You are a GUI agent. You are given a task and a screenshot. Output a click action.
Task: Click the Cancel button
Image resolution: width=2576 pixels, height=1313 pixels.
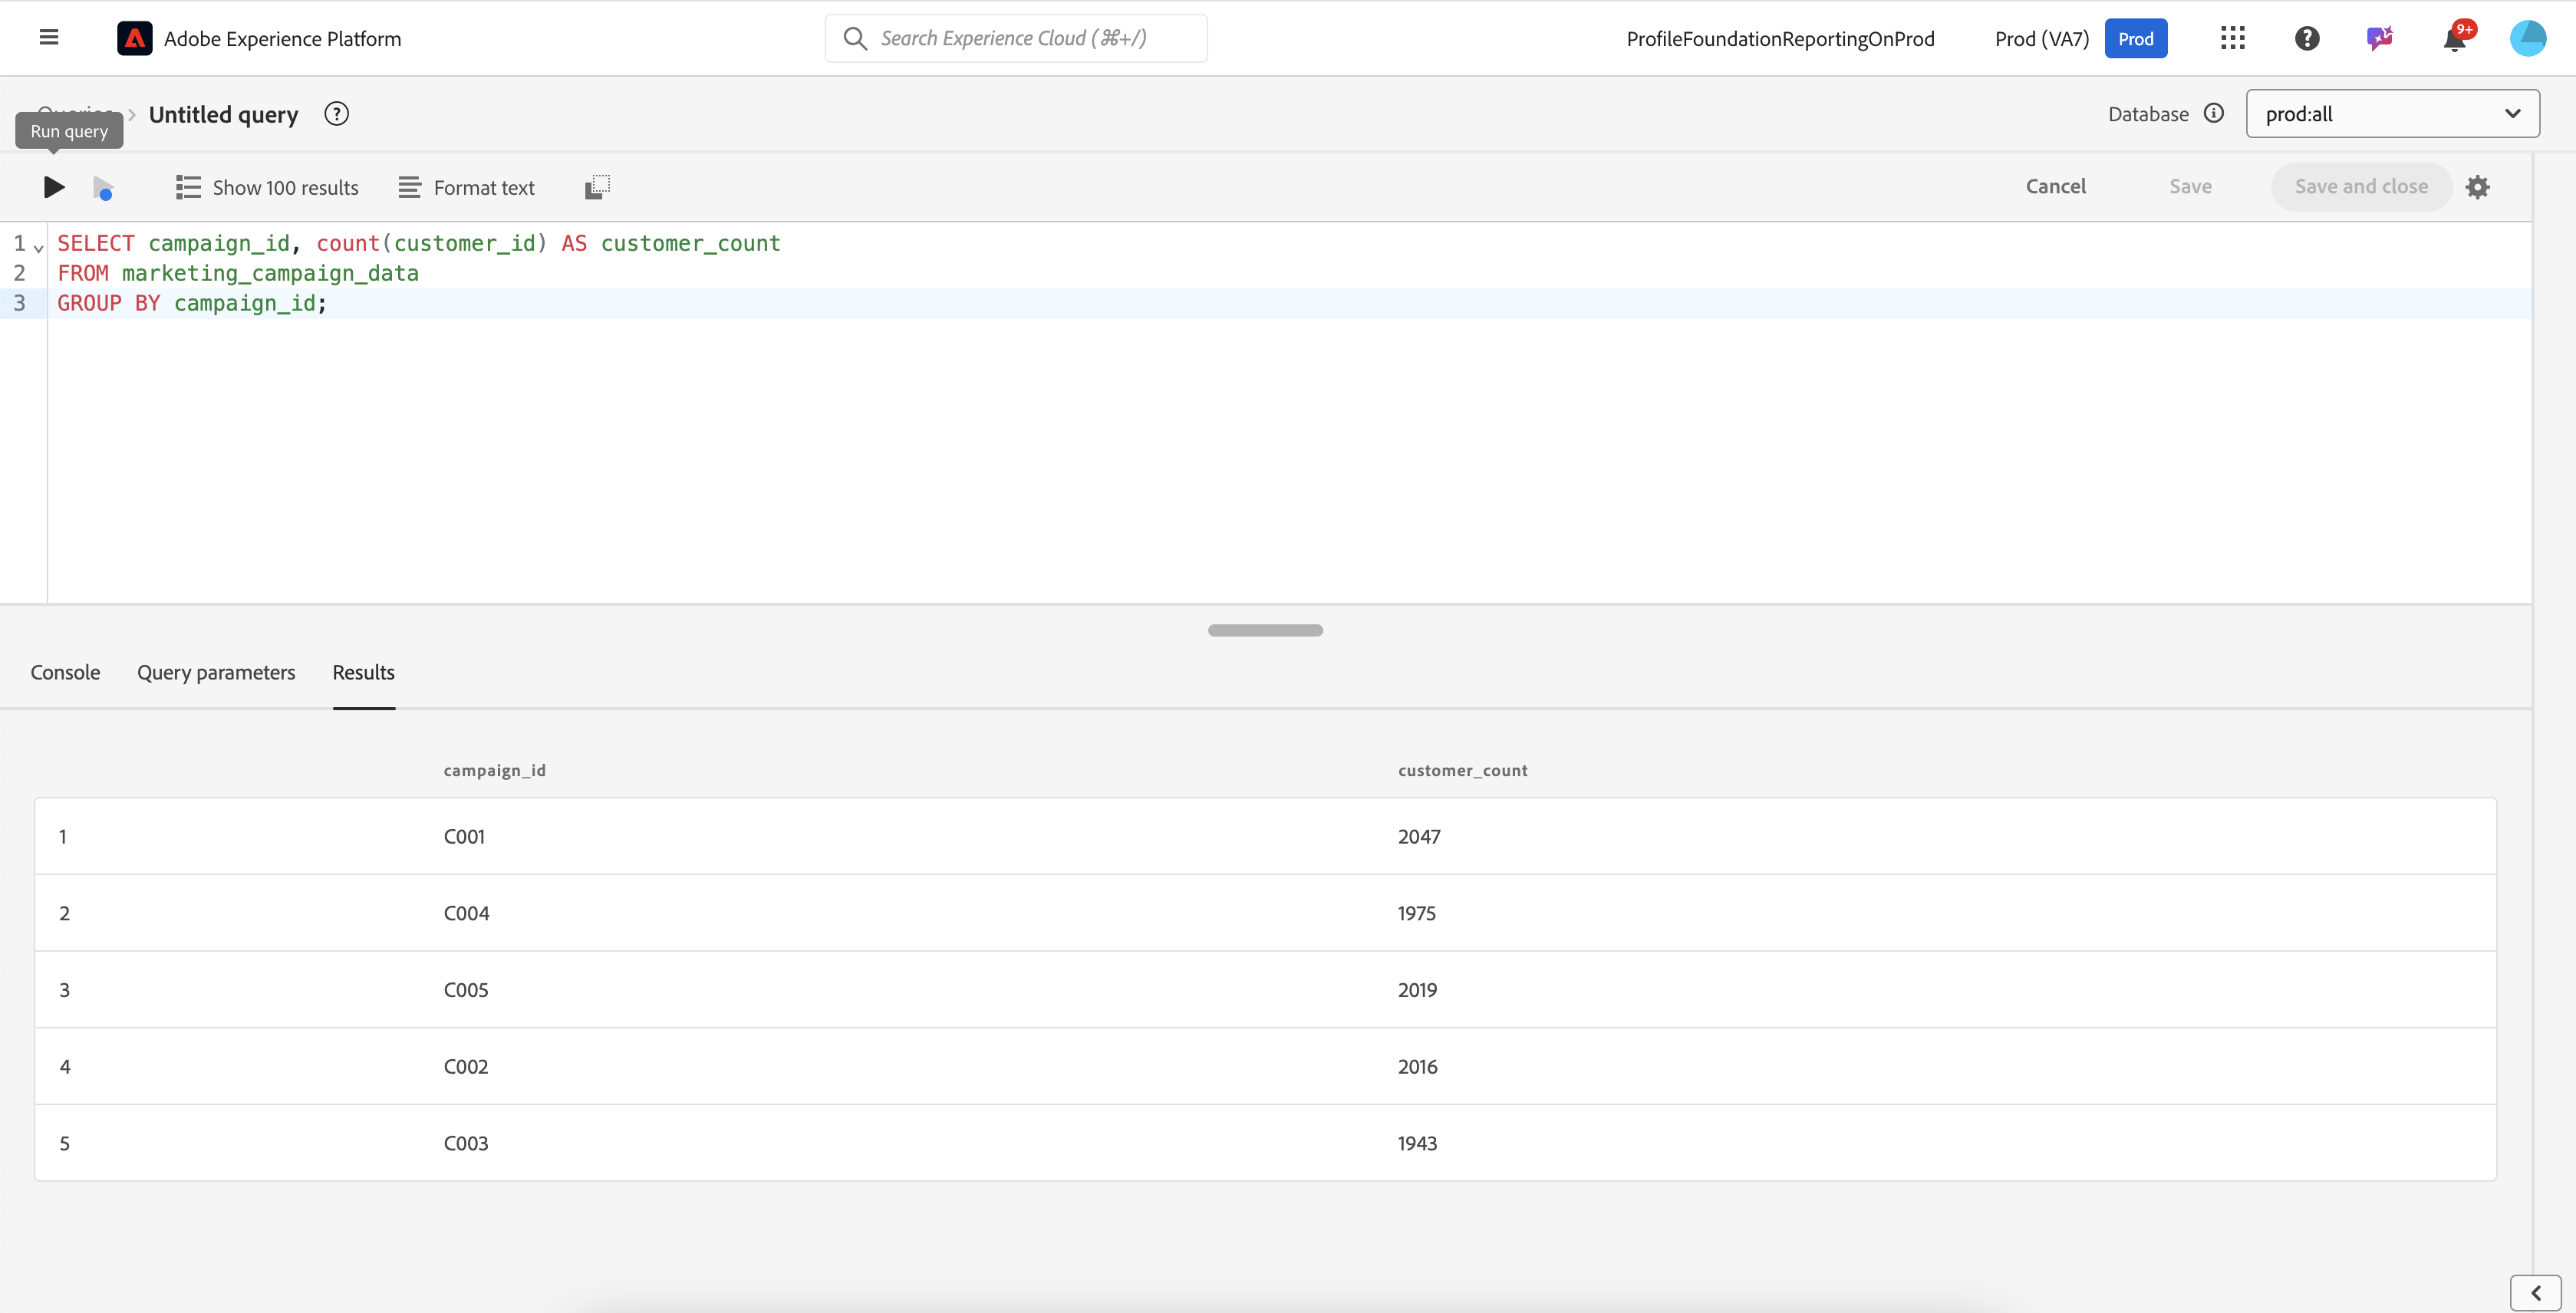click(x=2055, y=187)
